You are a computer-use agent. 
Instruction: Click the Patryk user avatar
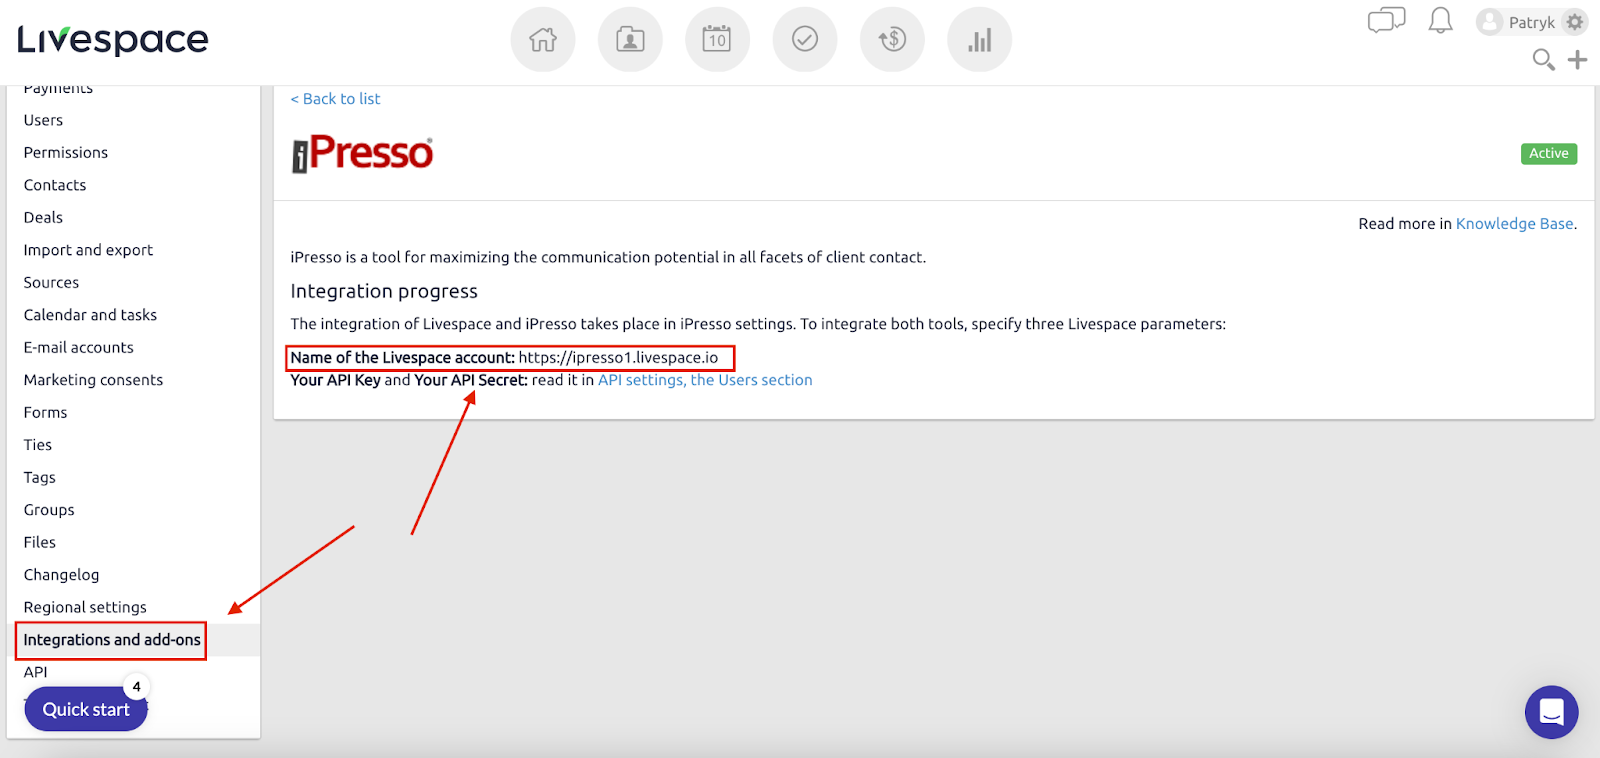(1490, 22)
